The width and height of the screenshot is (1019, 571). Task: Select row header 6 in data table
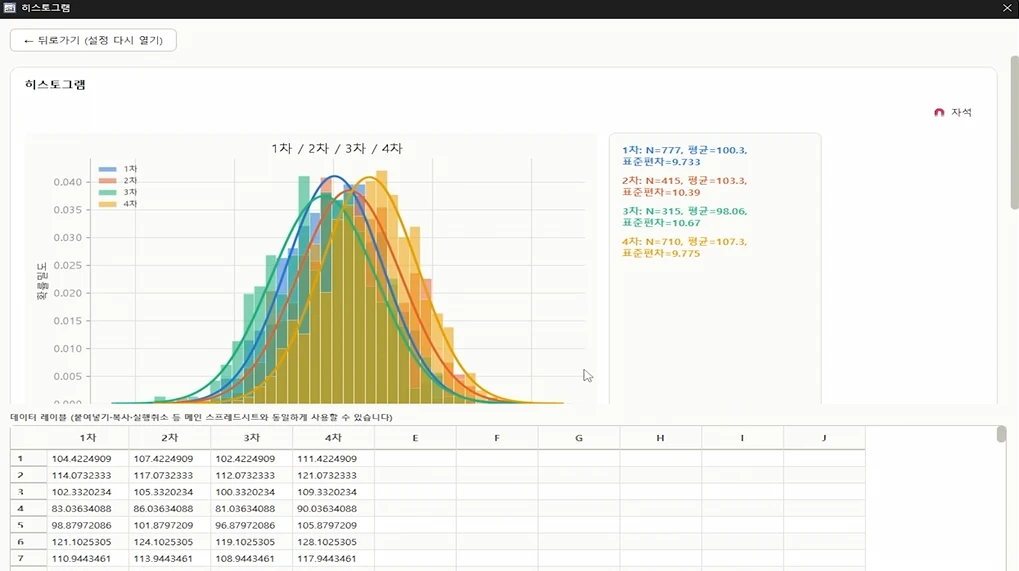point(29,542)
